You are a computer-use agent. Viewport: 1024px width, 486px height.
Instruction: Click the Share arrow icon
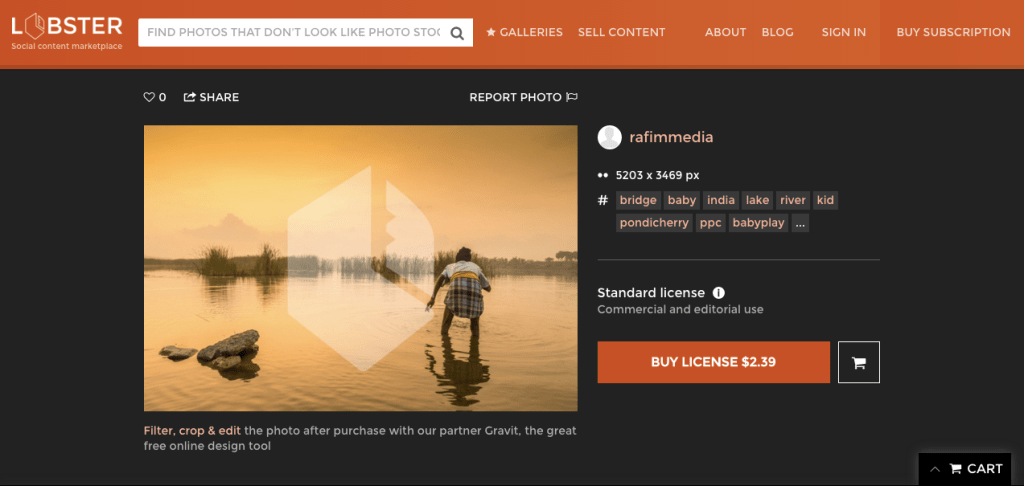[x=189, y=97]
